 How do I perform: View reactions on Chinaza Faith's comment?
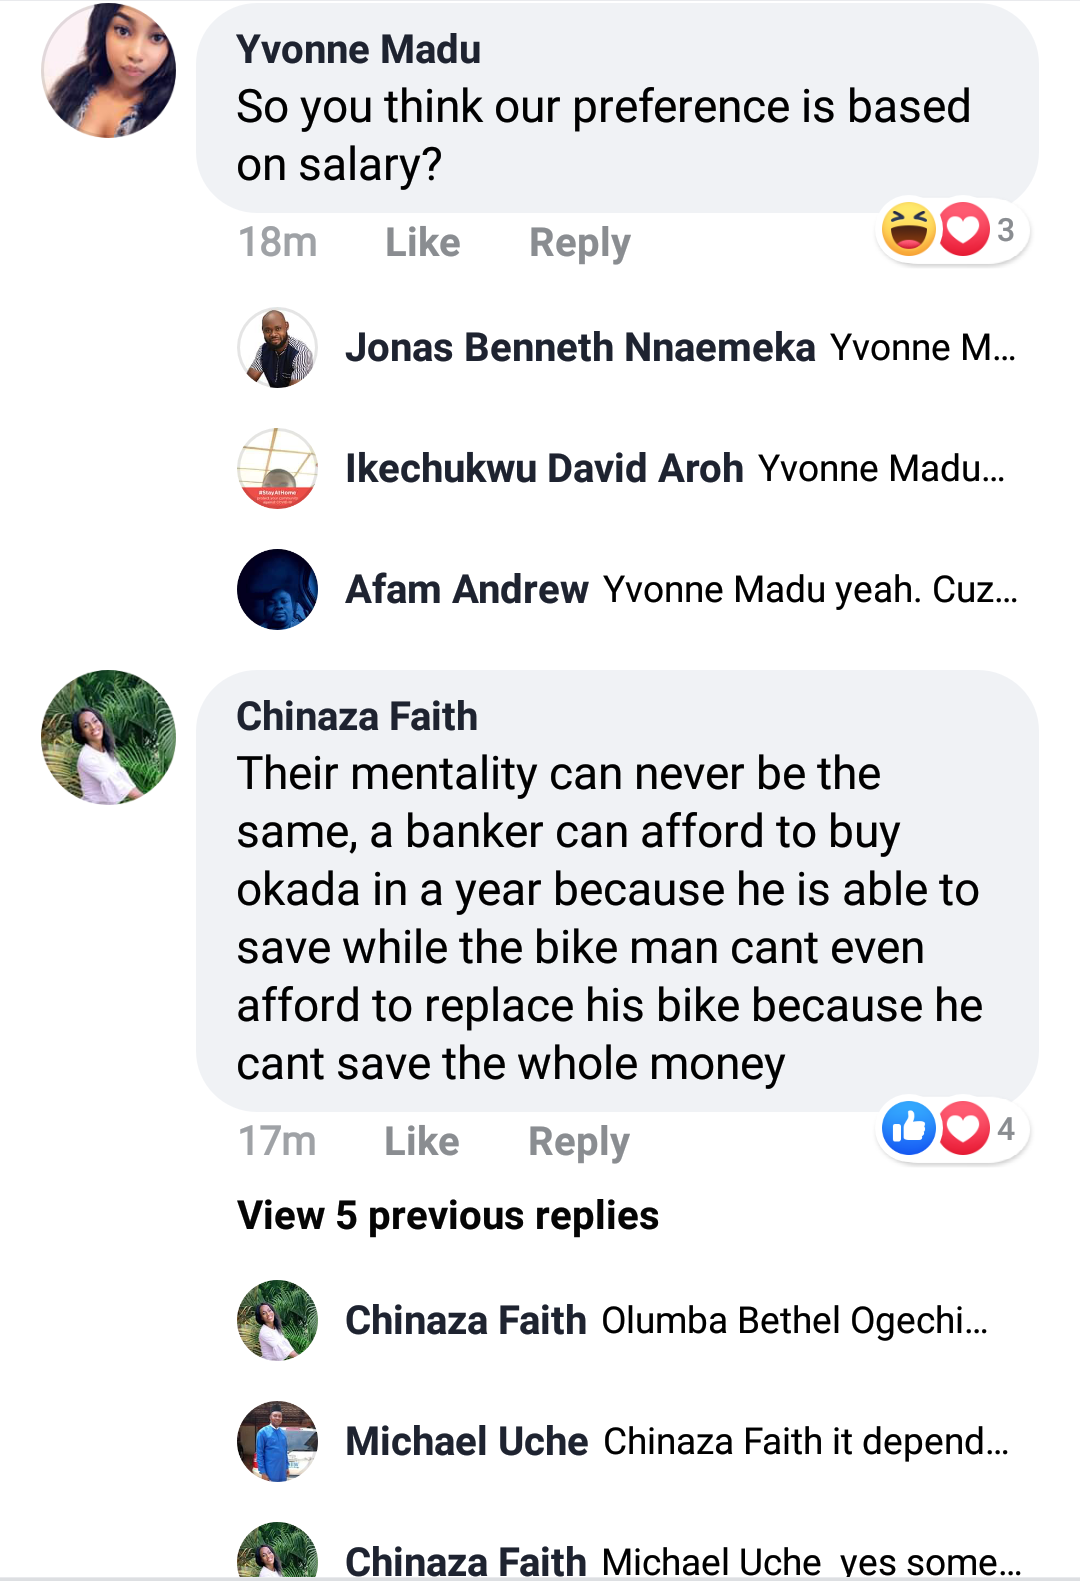[950, 1129]
